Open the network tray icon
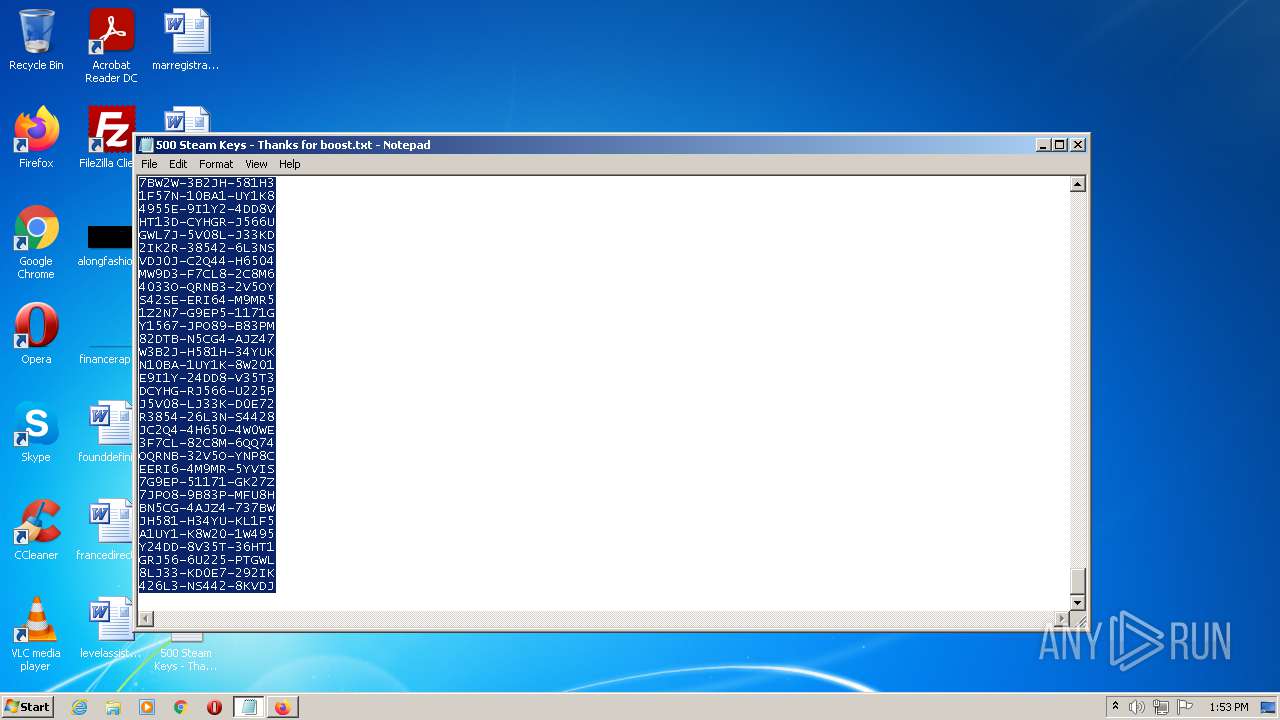This screenshot has width=1280, height=720. click(x=1161, y=707)
